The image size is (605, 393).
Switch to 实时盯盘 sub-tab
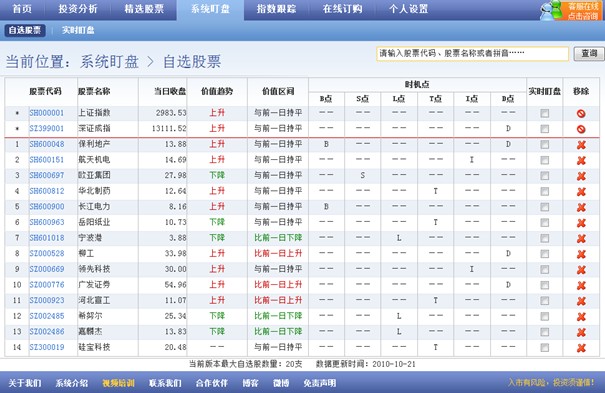[x=78, y=30]
